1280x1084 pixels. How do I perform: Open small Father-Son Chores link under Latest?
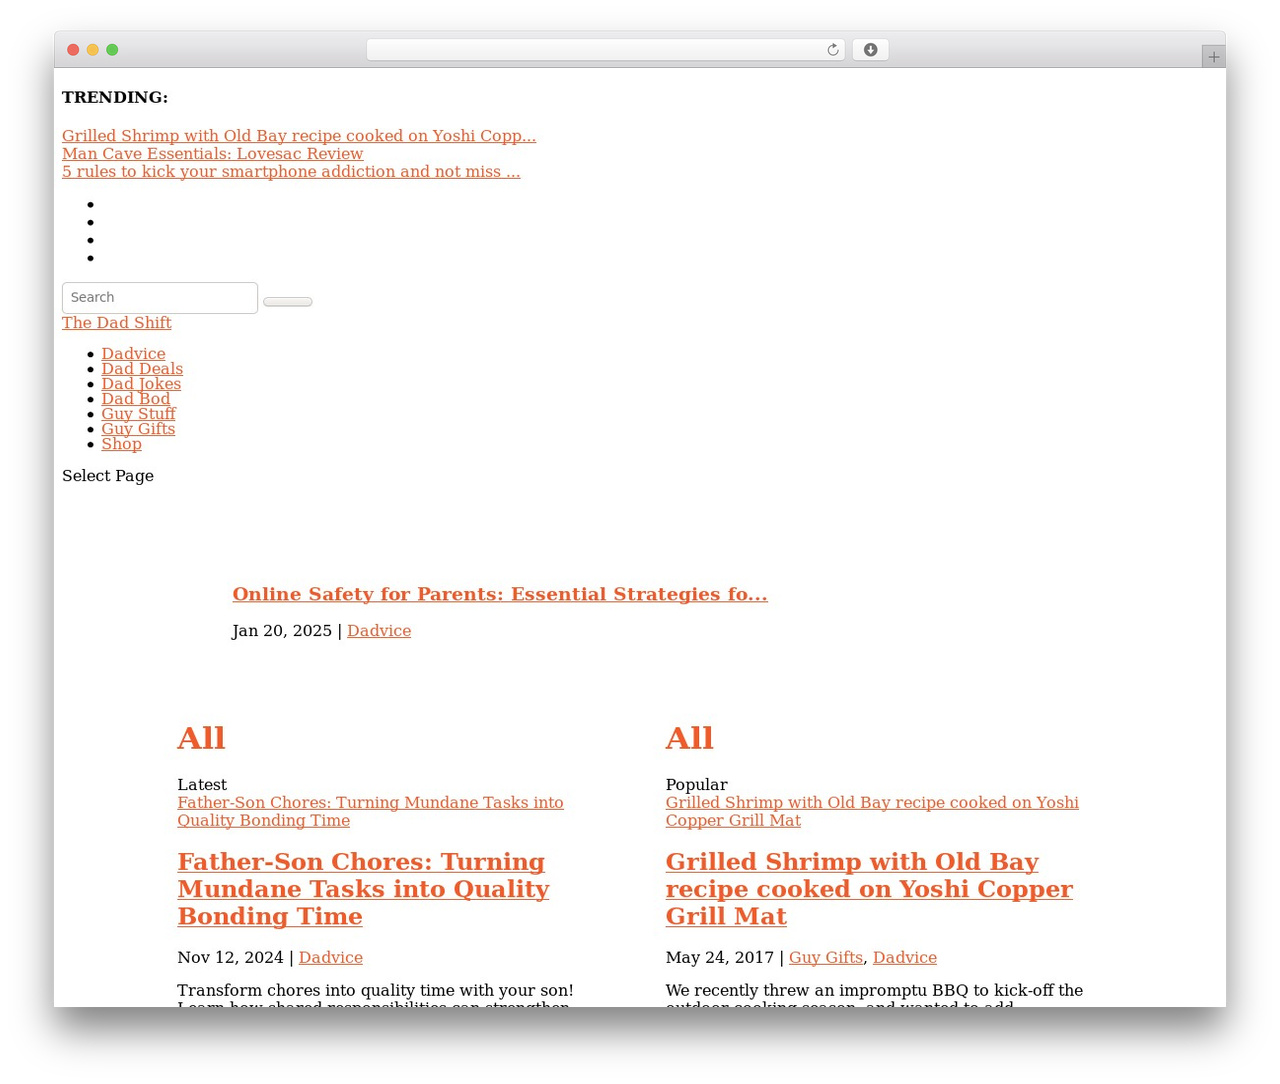[x=370, y=812]
